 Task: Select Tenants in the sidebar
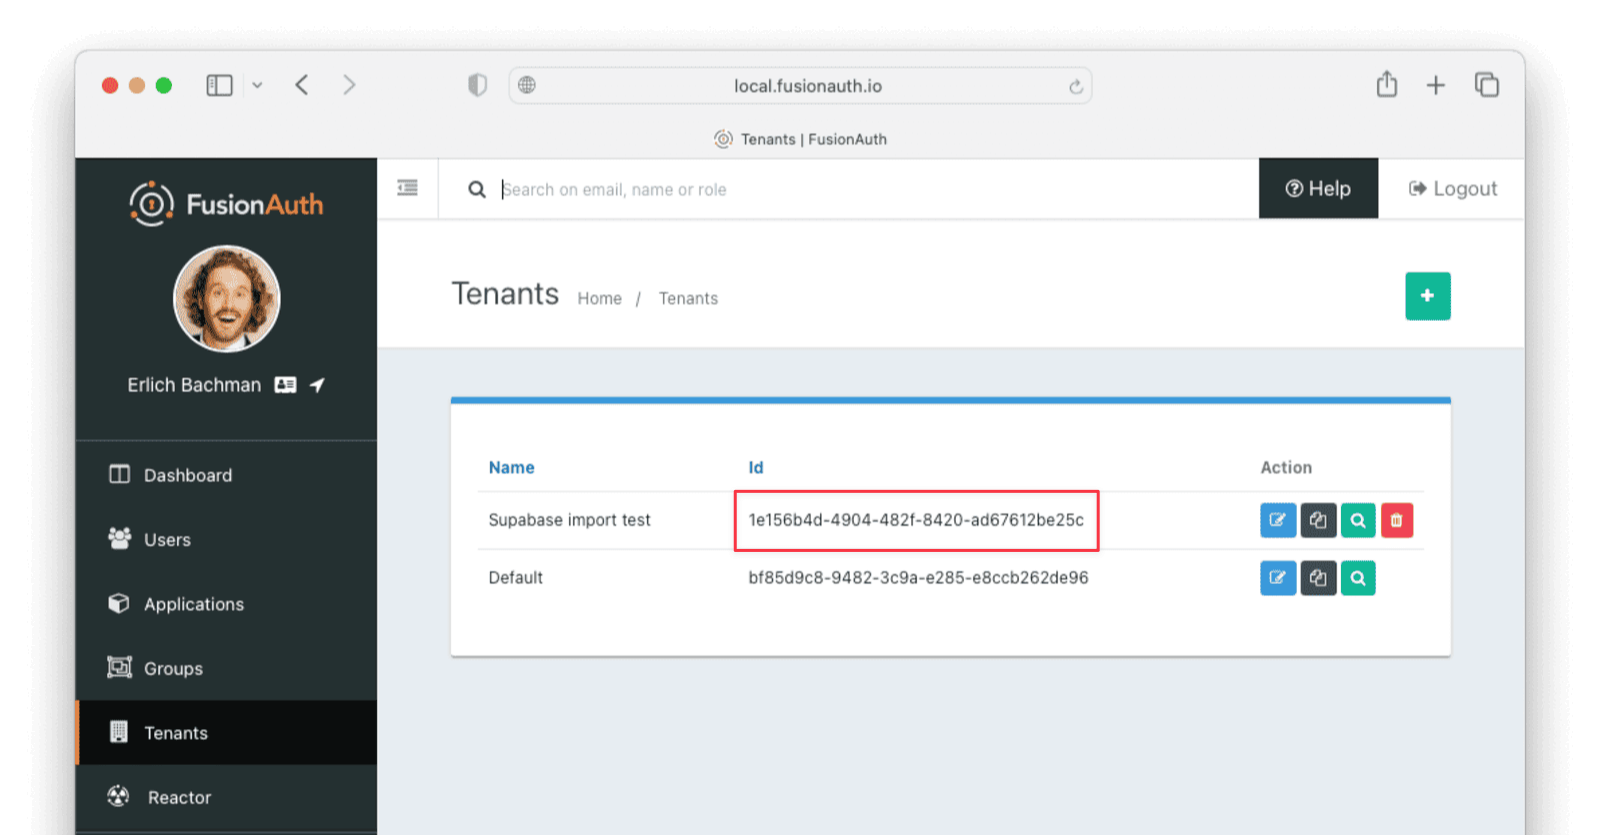pyautogui.click(x=227, y=733)
